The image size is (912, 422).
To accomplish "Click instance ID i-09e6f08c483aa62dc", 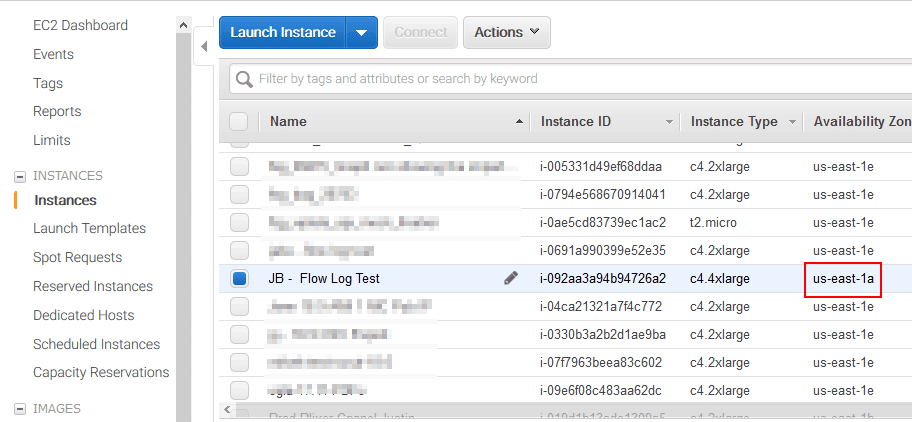I will pos(601,391).
